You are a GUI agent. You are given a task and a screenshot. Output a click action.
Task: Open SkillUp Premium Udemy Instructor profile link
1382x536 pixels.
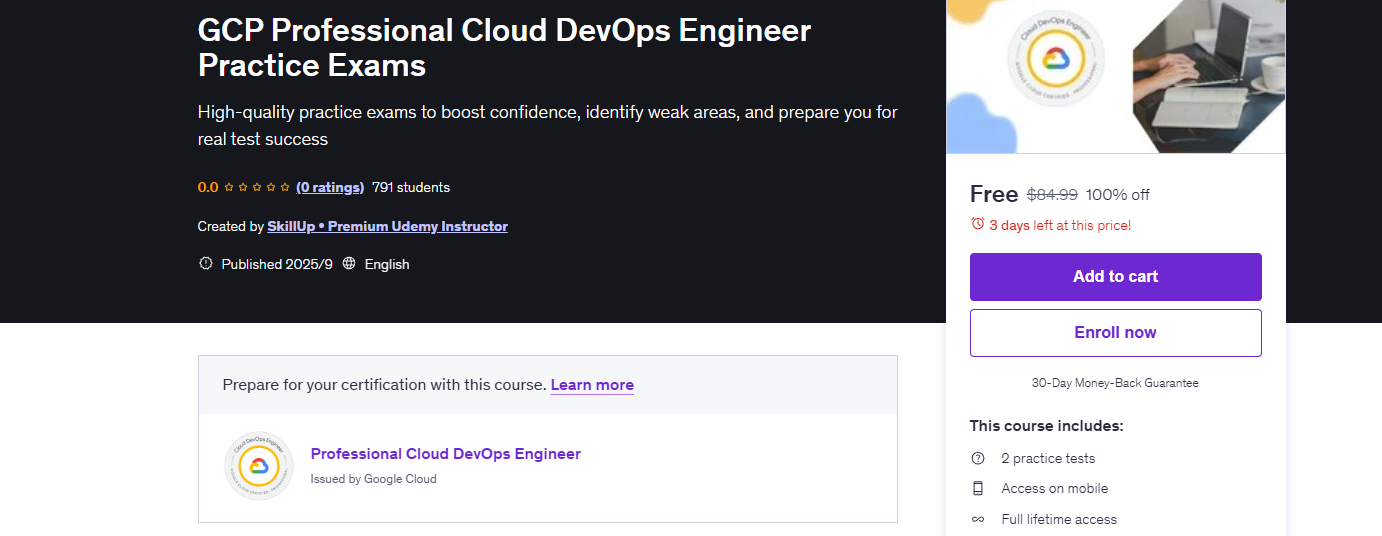coord(387,226)
